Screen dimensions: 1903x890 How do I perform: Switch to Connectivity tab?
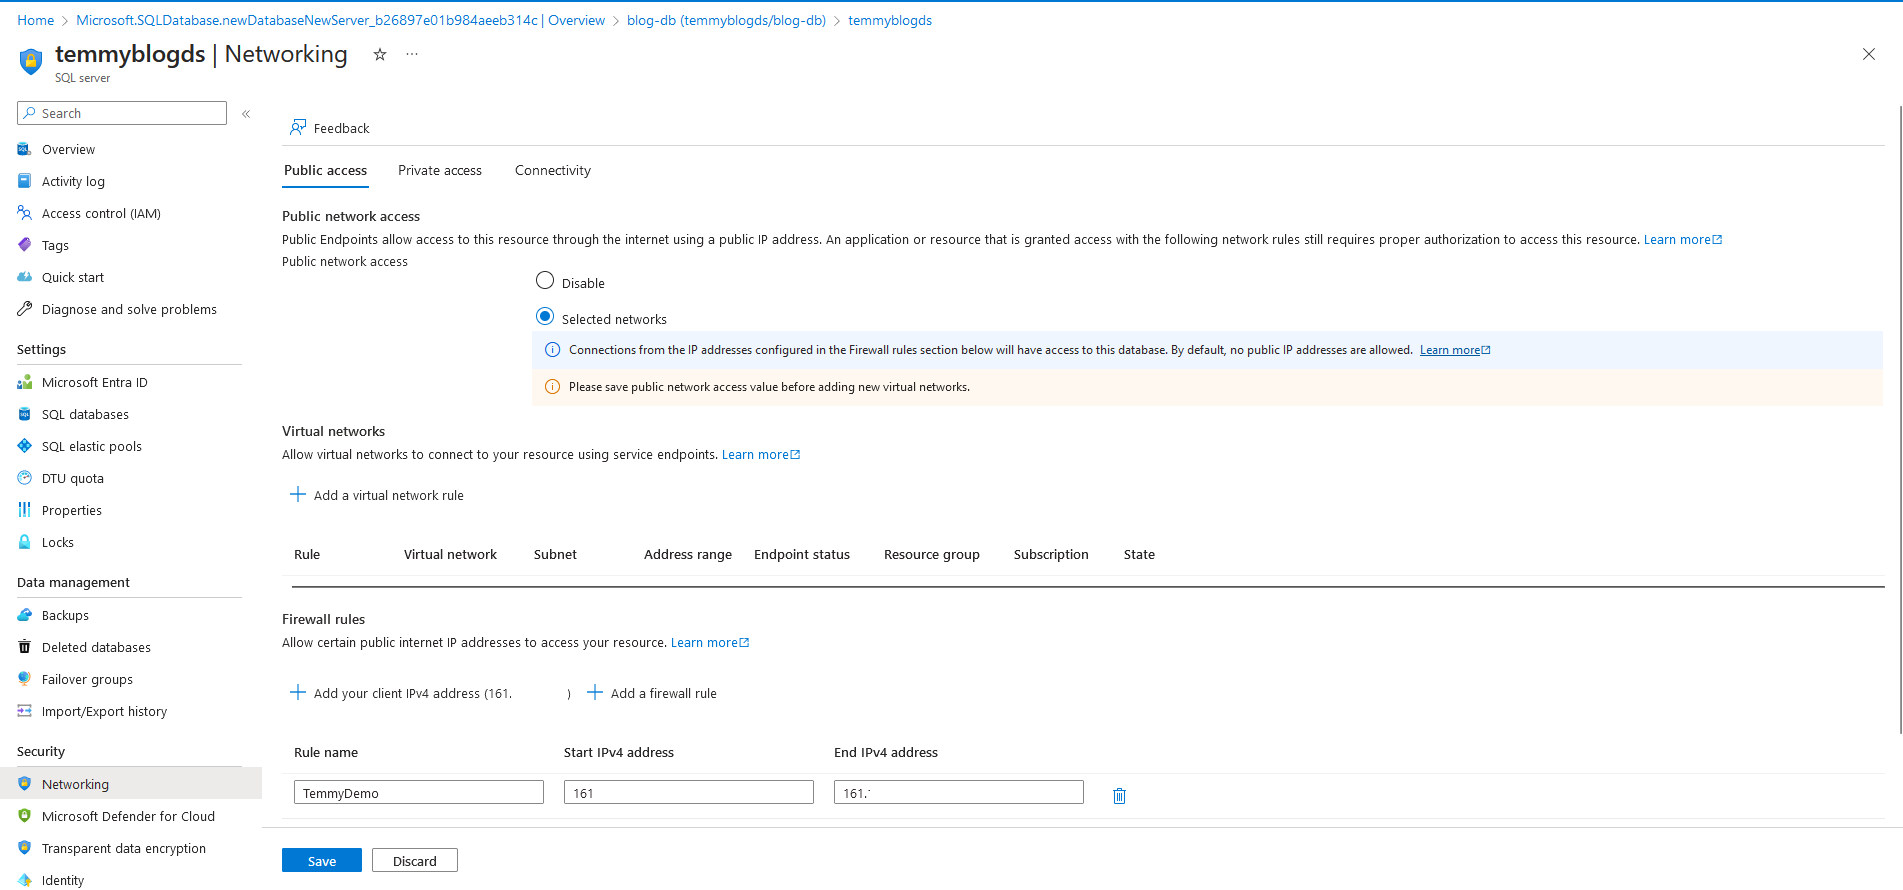click(x=553, y=171)
